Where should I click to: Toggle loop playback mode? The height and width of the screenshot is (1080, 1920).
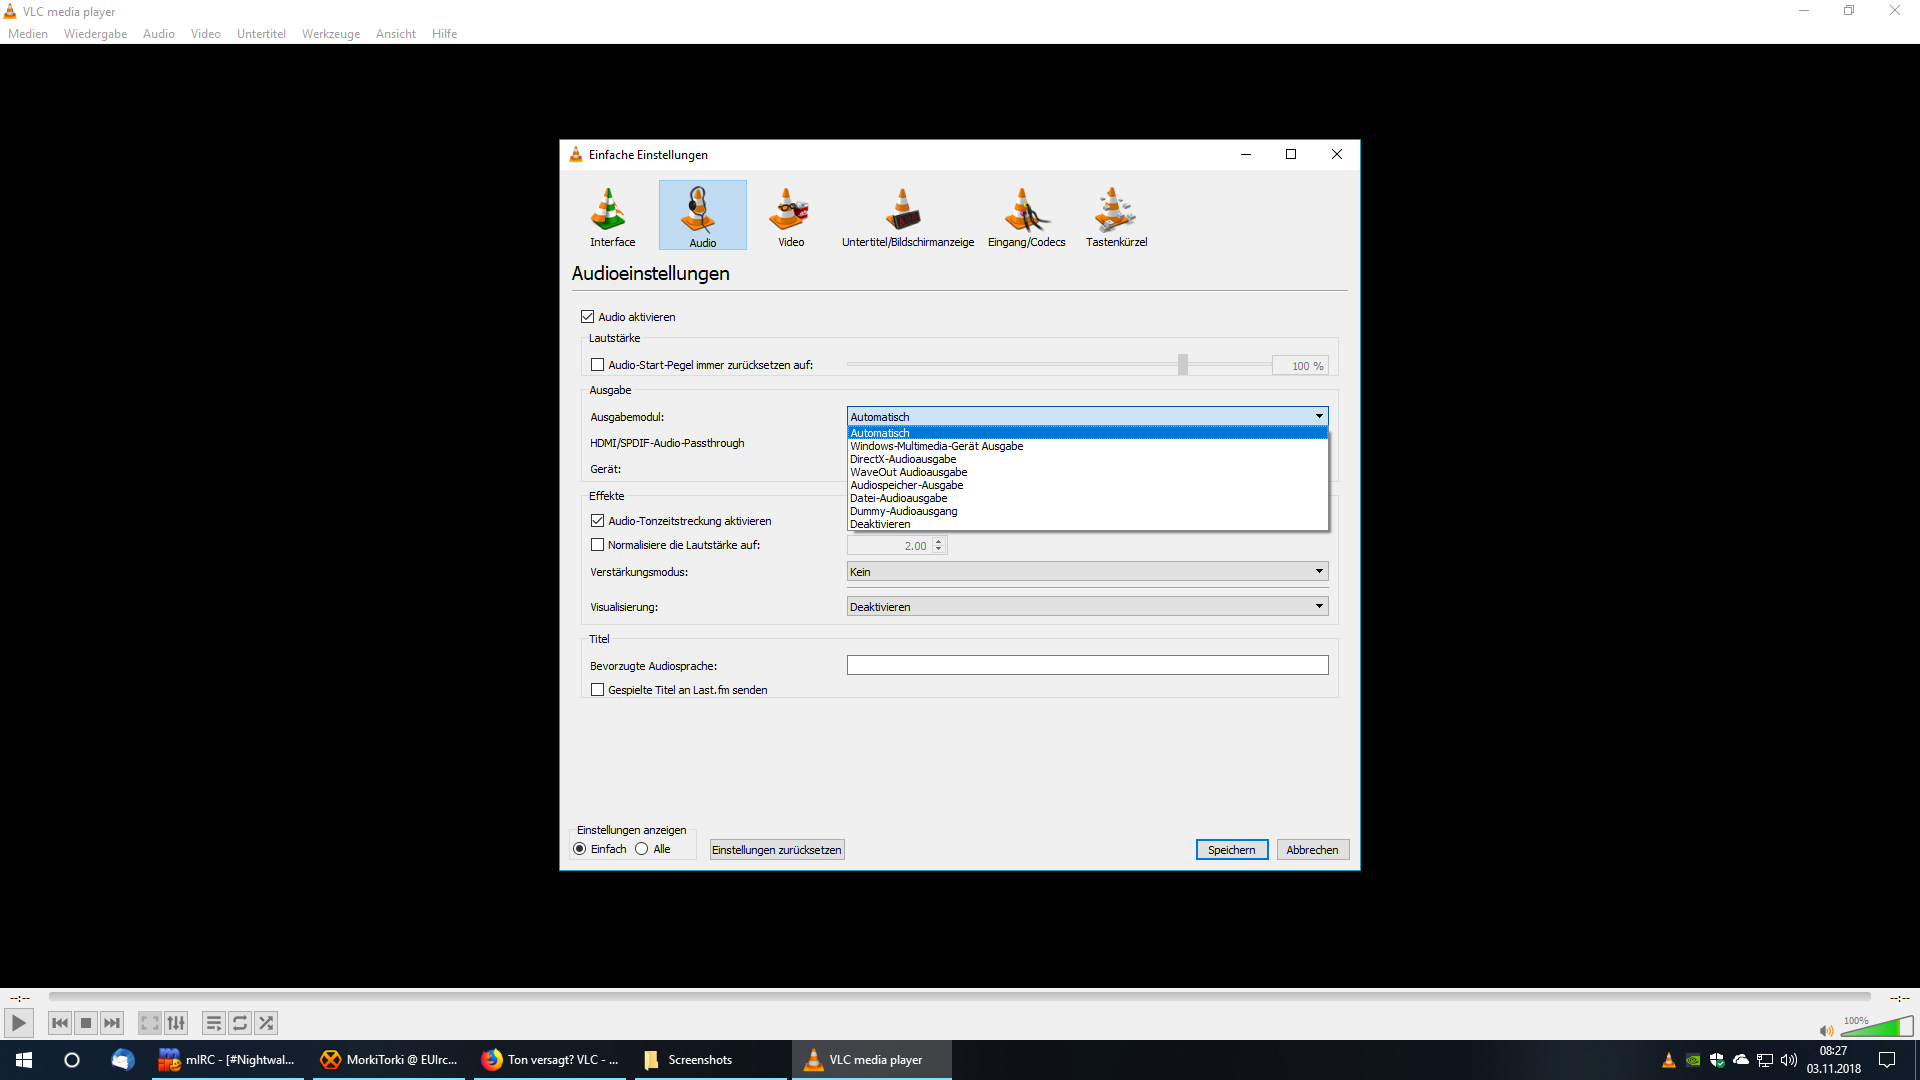tap(240, 1023)
